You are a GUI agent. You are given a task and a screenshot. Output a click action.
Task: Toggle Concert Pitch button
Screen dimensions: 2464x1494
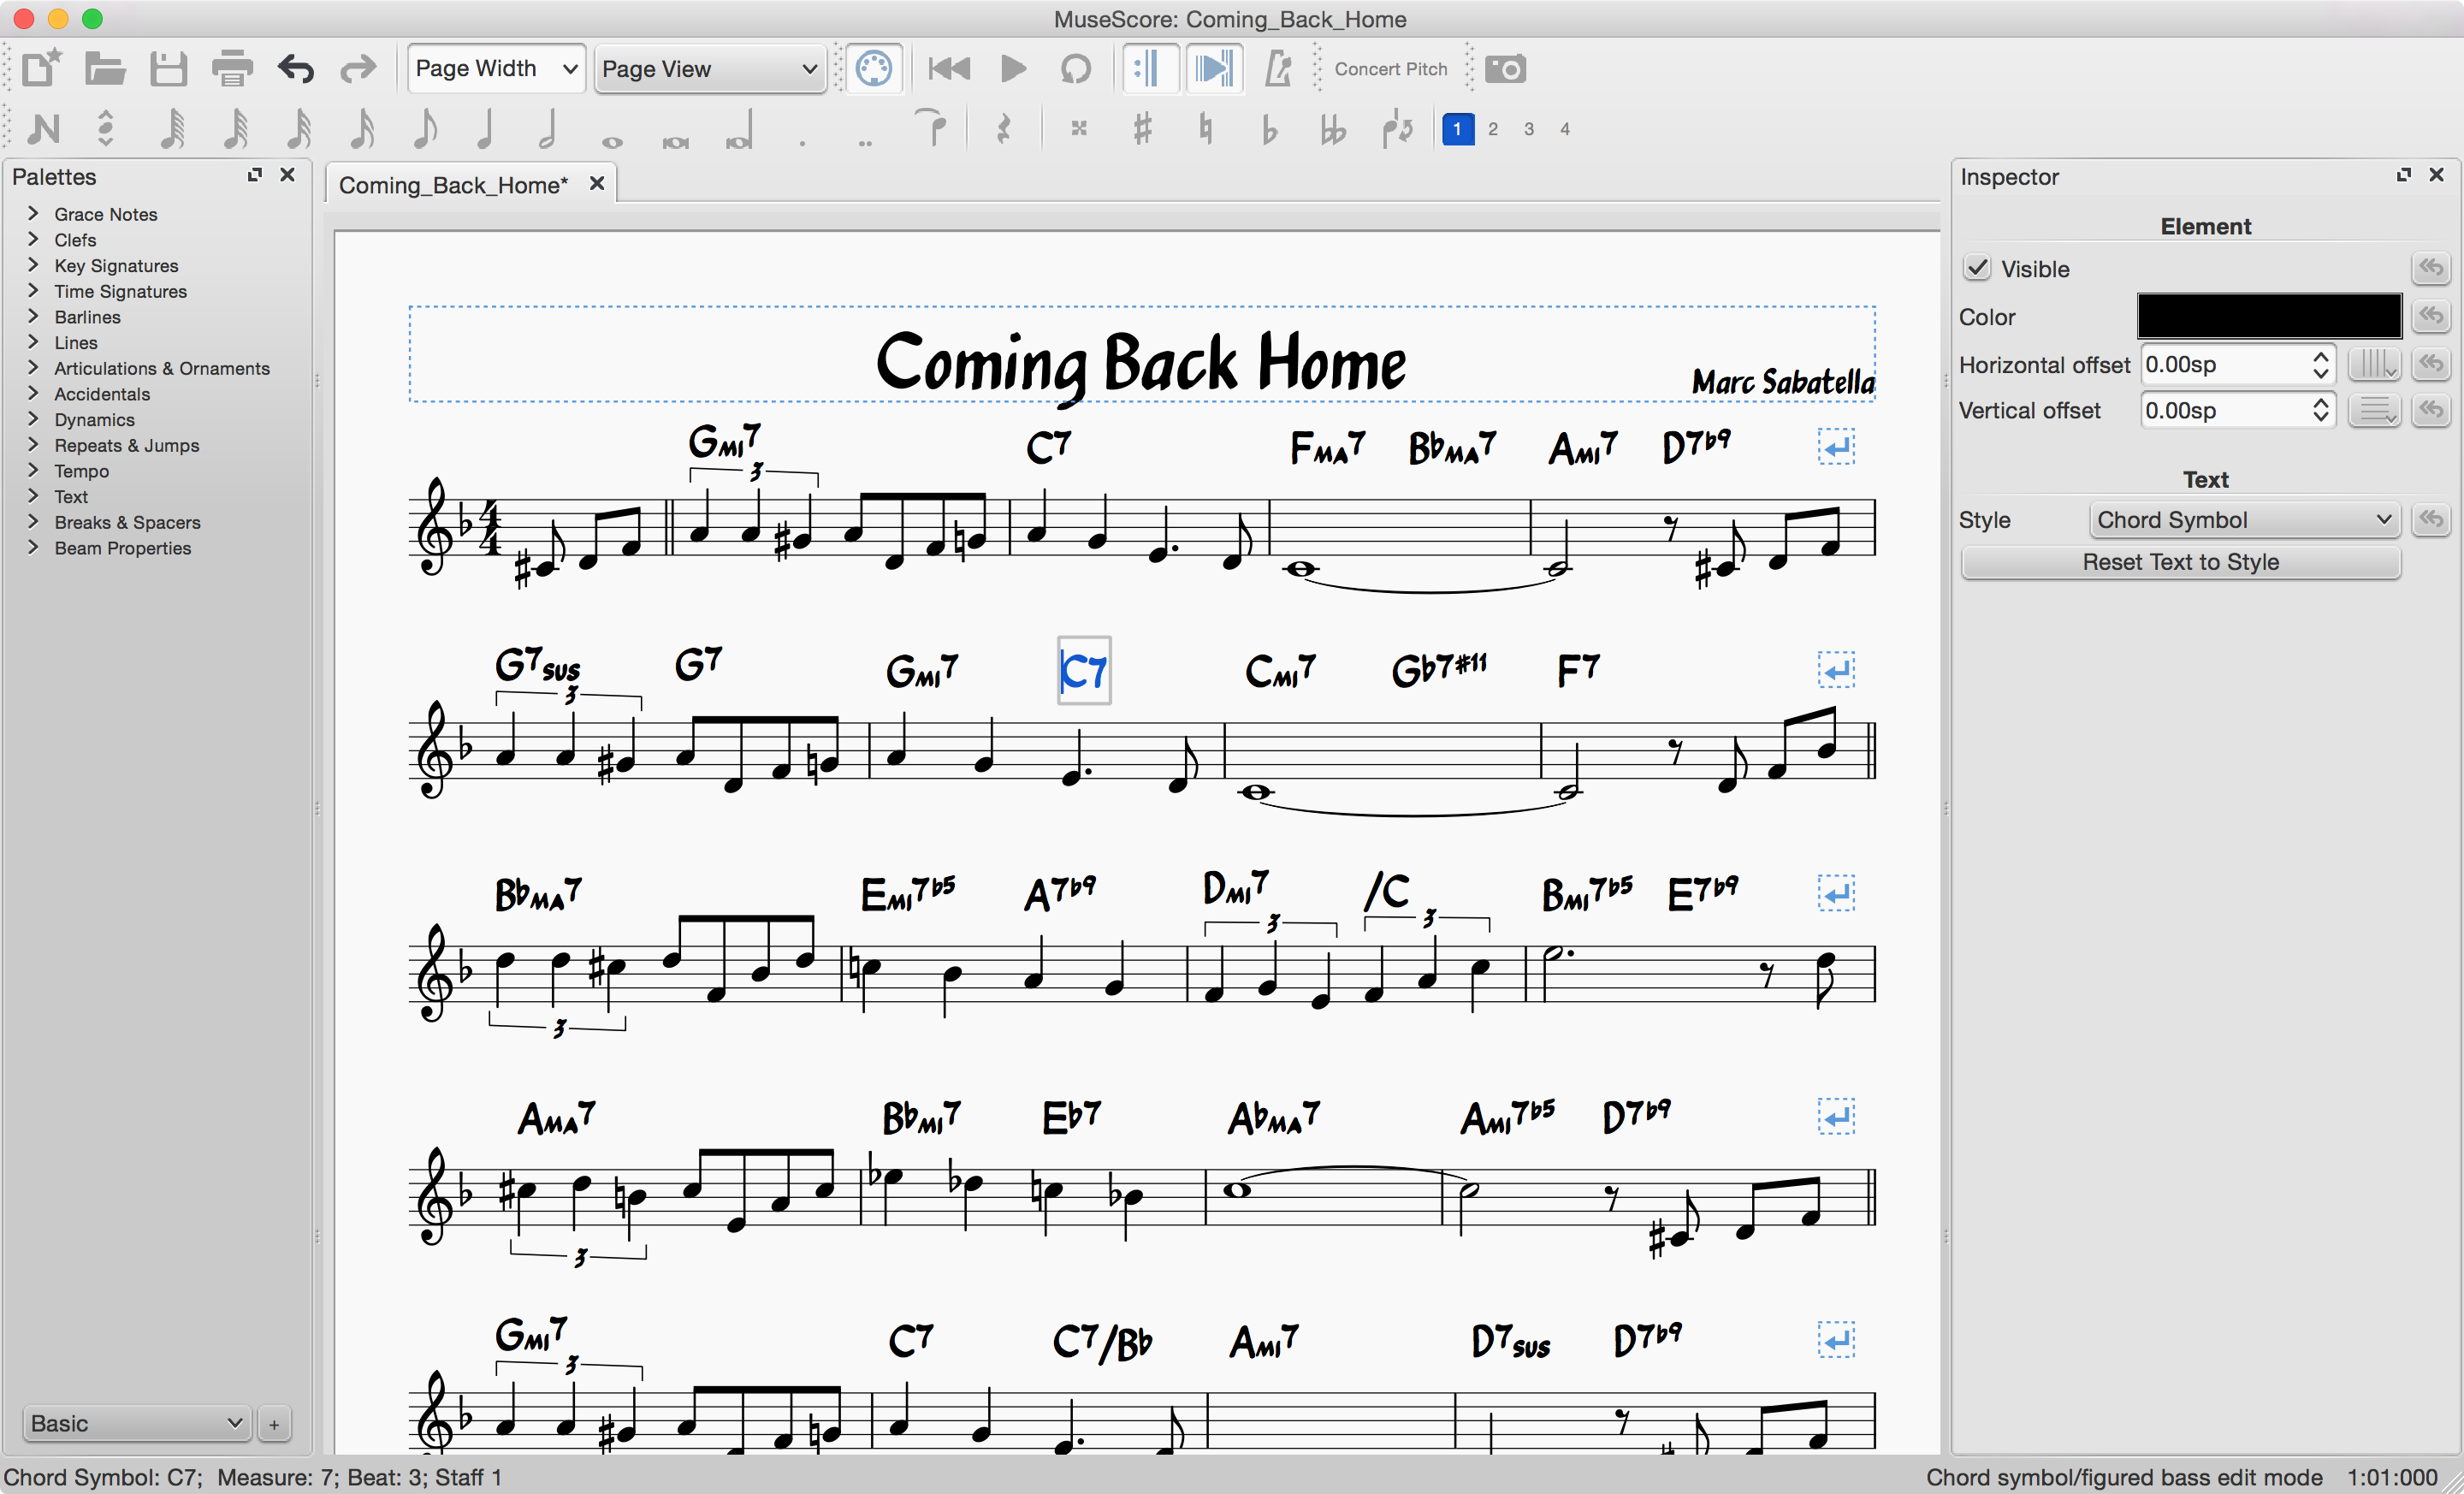[1390, 69]
